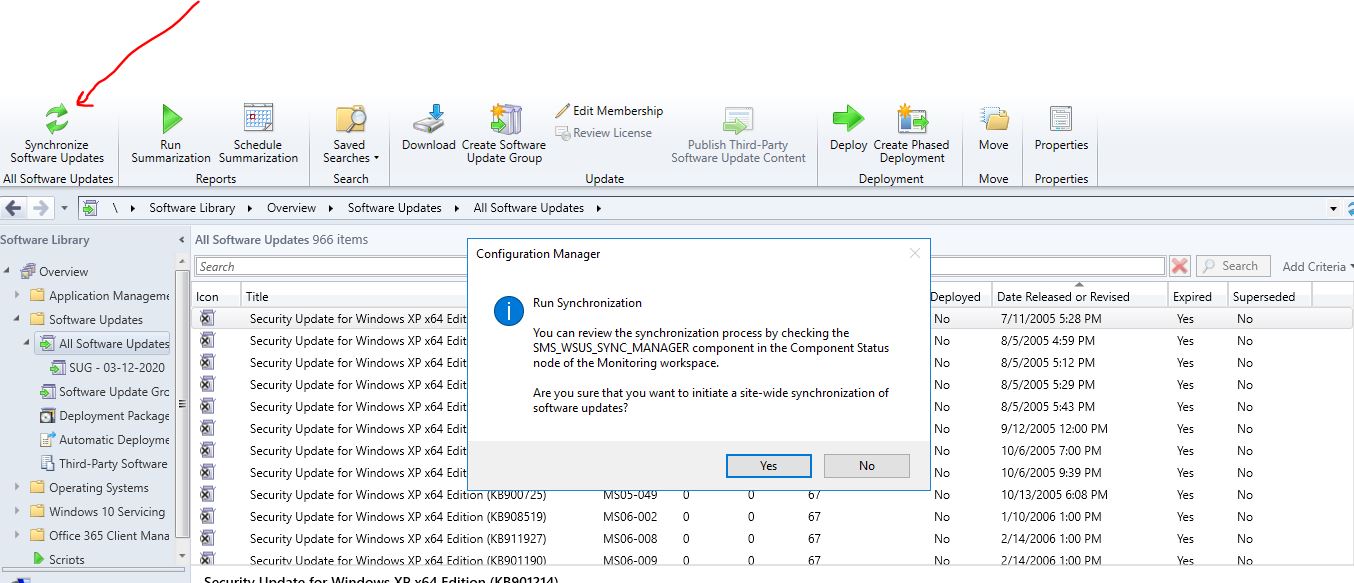This screenshot has height=583, width=1354.
Task: Deploy the selected update
Action: pos(847,131)
